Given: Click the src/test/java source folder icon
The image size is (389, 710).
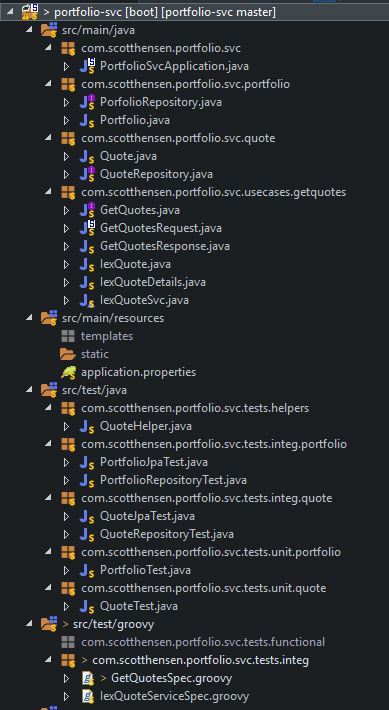Looking at the screenshot, I should [x=49, y=390].
